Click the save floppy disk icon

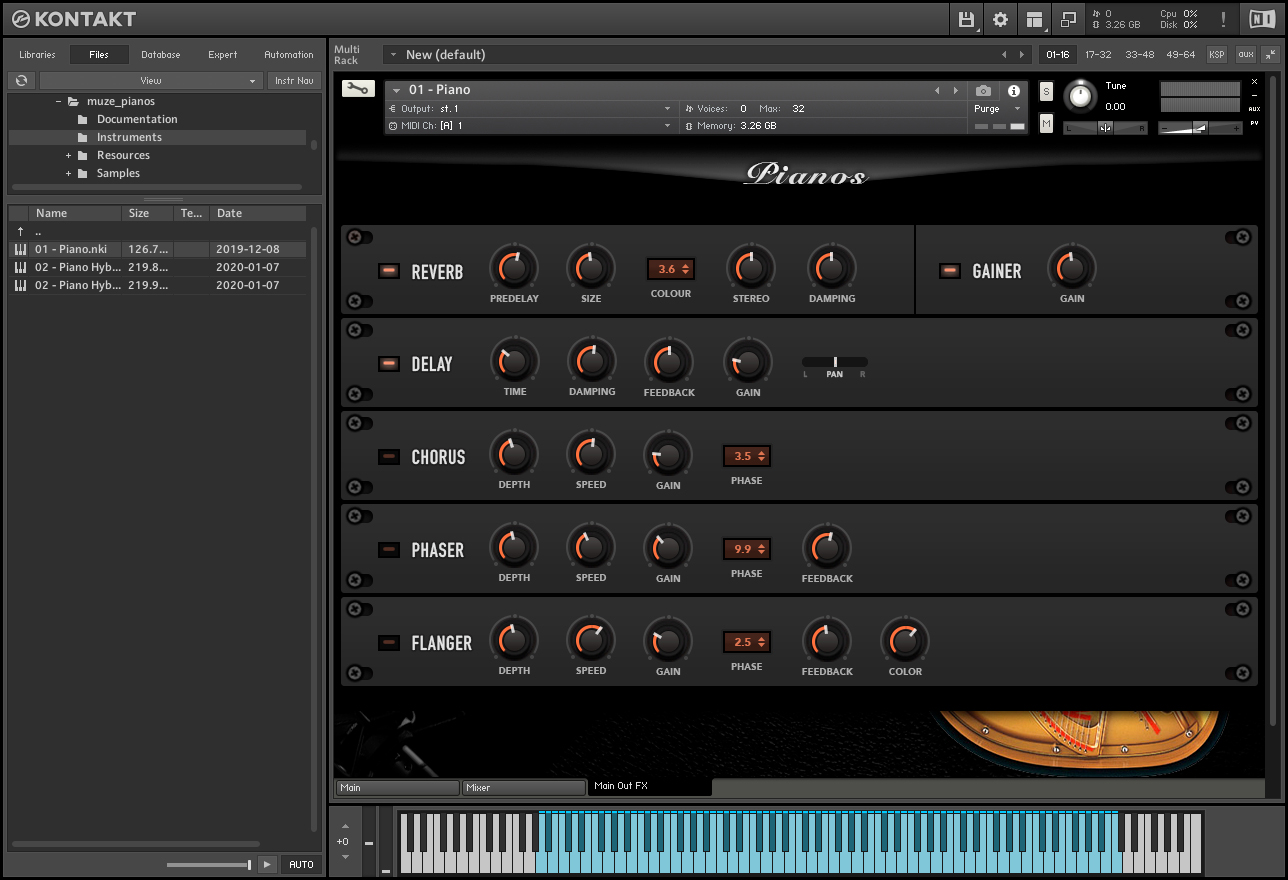tap(966, 19)
